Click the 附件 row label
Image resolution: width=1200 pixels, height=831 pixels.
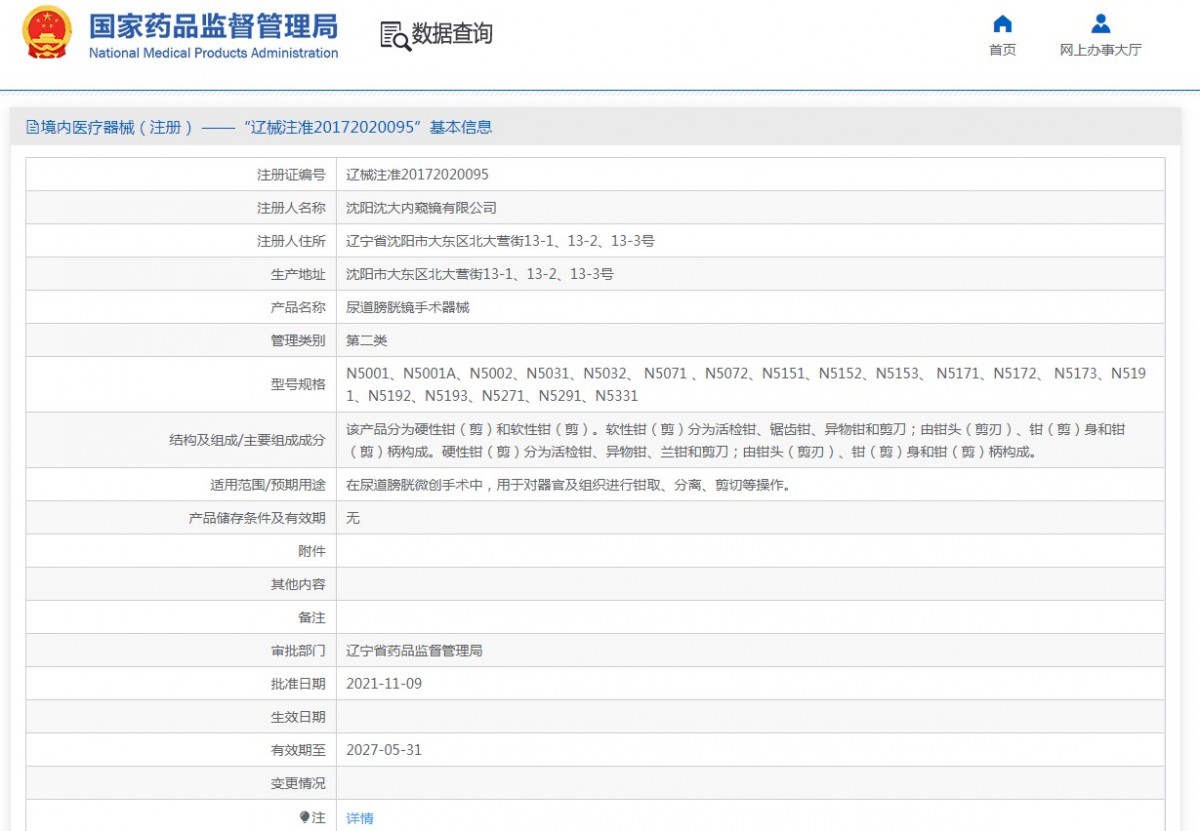(312, 551)
